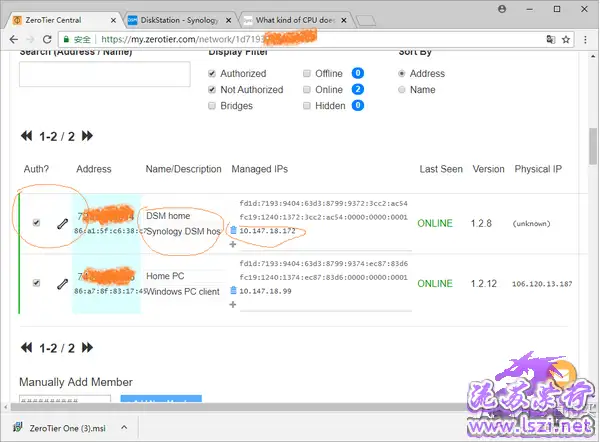Viewport: 600px width, 442px height.
Task: Go to next page in bottom pager
Action: coord(87,347)
